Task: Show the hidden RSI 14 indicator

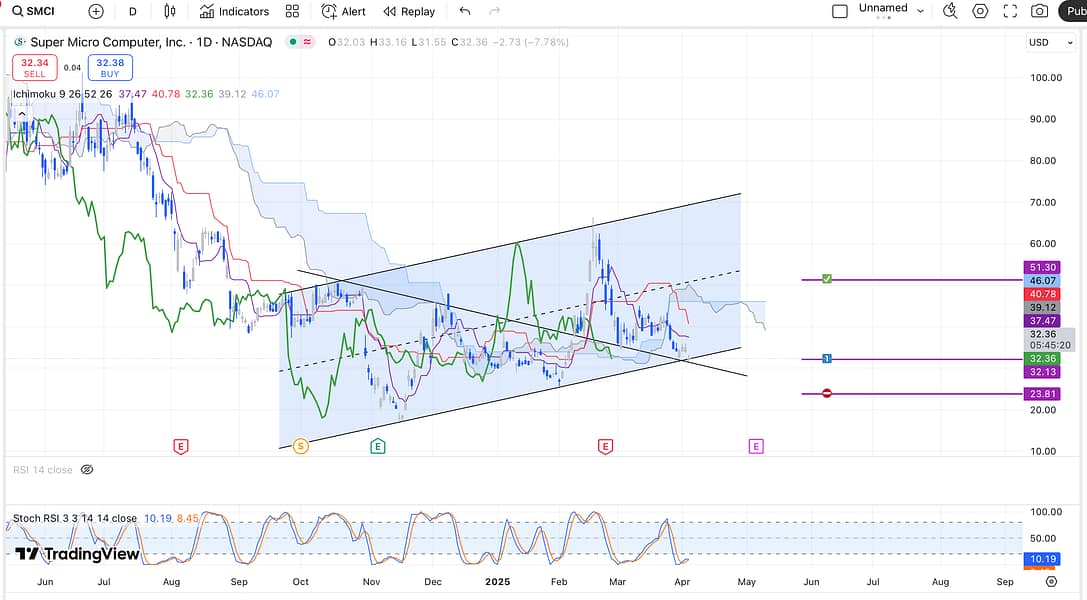Action: [x=86, y=469]
